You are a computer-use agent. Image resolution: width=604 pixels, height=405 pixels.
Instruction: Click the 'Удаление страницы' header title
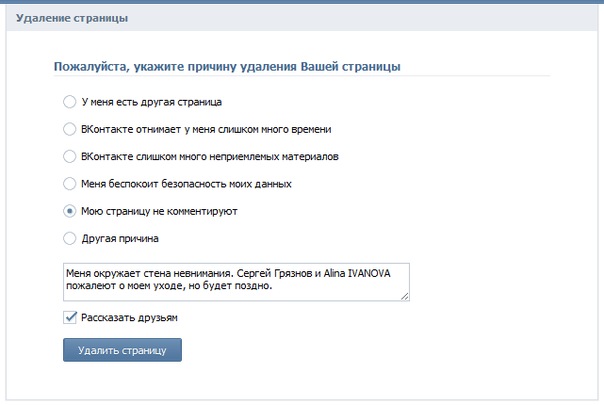(x=72, y=18)
